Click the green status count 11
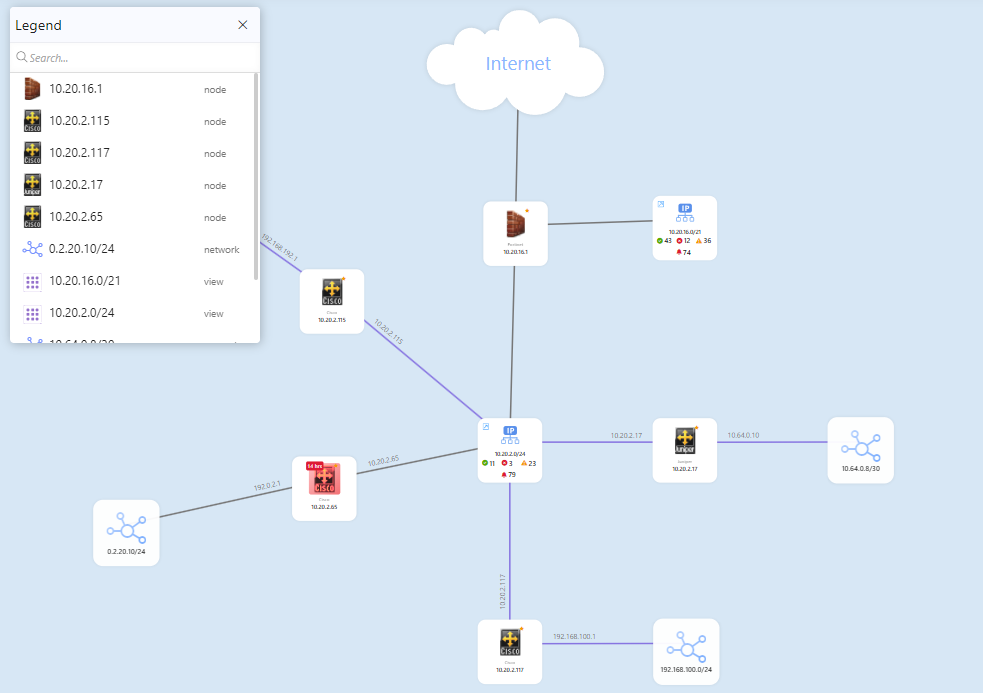 pos(488,463)
